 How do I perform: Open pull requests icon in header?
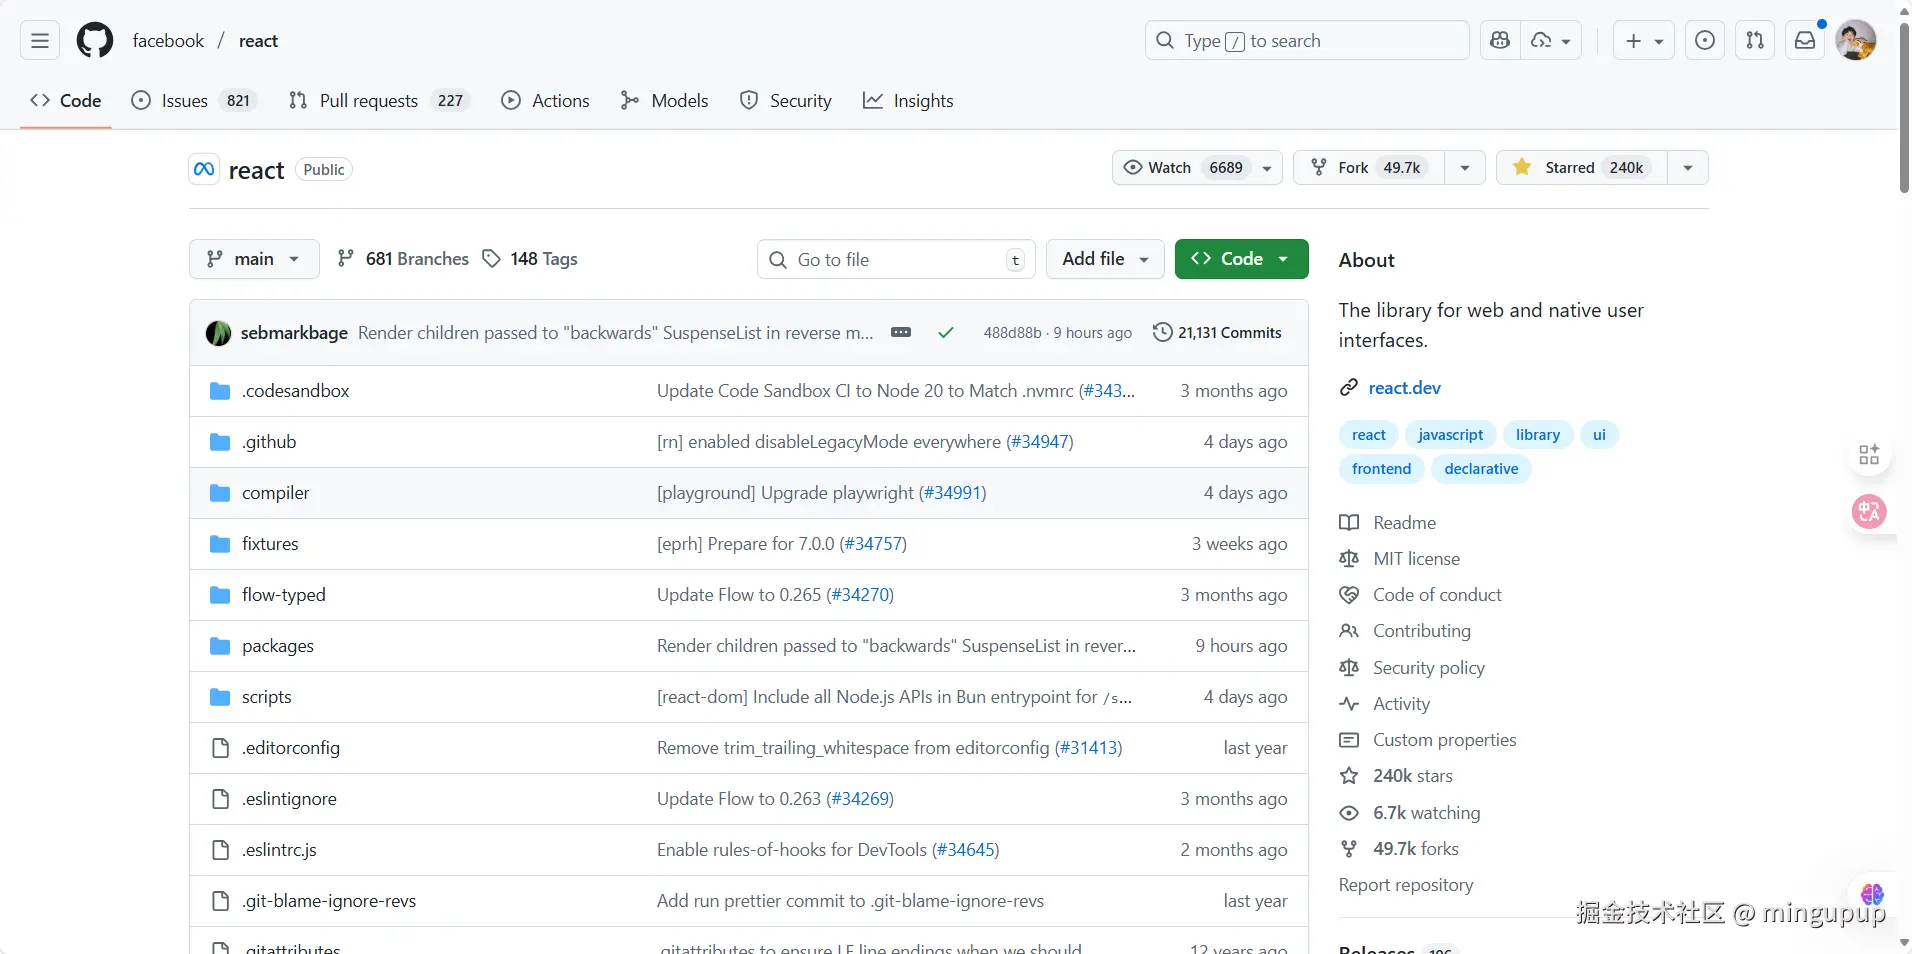click(1755, 41)
